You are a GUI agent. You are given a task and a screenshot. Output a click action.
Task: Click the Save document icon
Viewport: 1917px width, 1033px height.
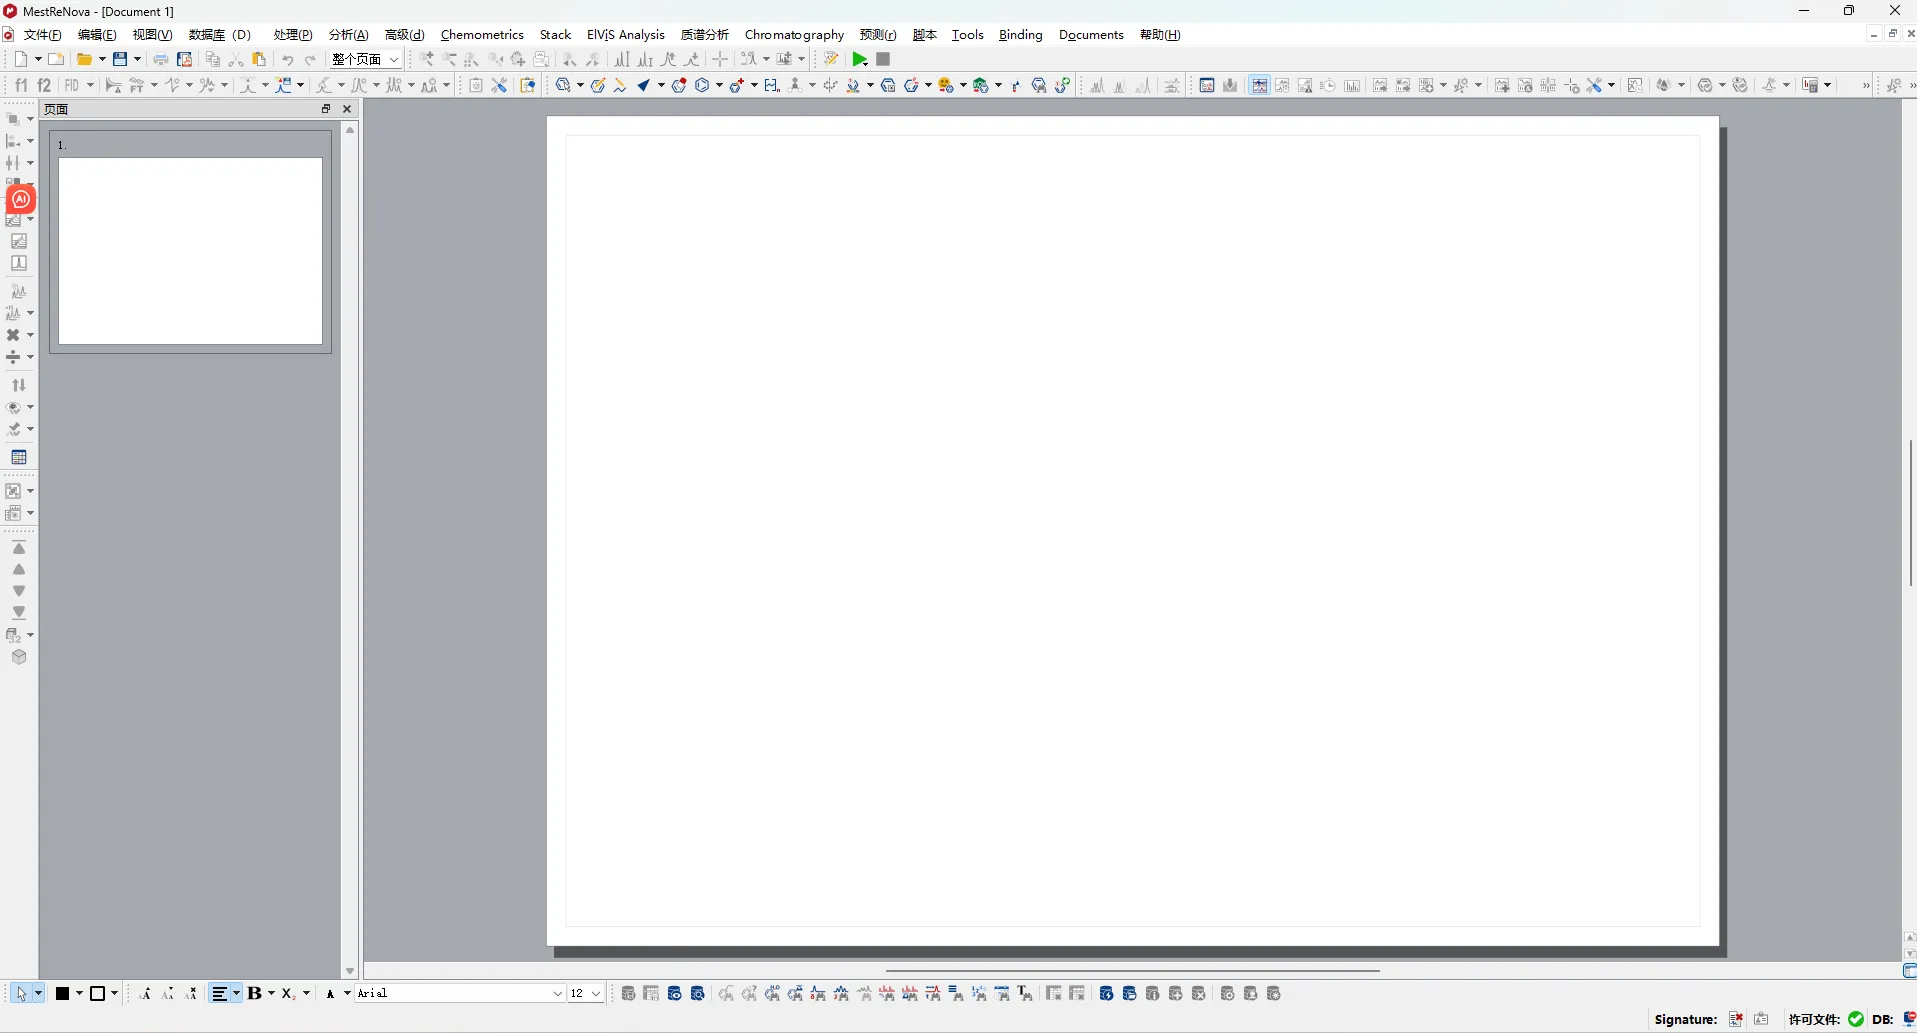coord(120,60)
